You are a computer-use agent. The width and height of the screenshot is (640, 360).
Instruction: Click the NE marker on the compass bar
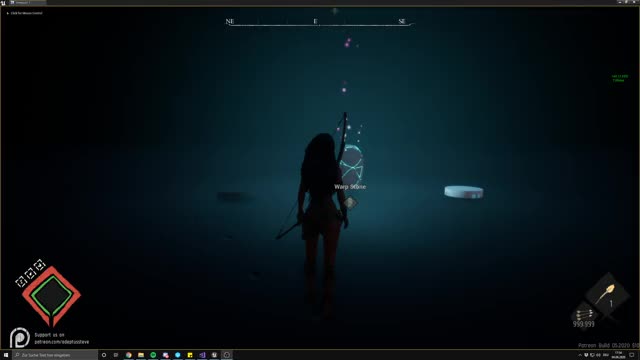tap(230, 21)
